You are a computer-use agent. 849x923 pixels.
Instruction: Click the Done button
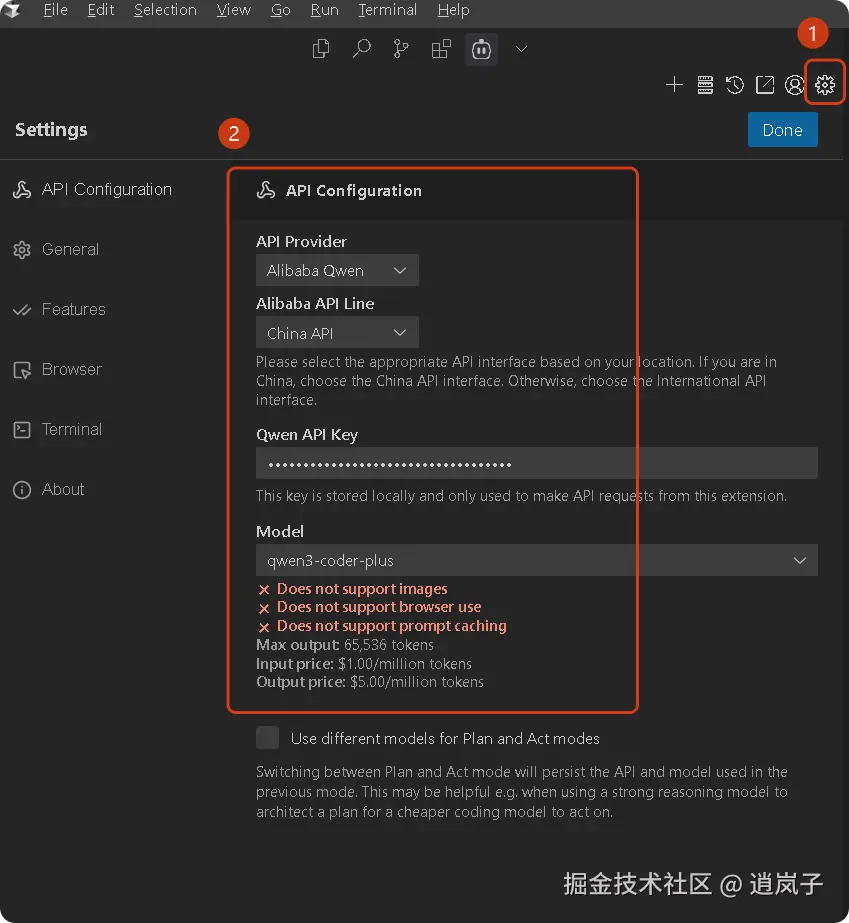pos(782,130)
